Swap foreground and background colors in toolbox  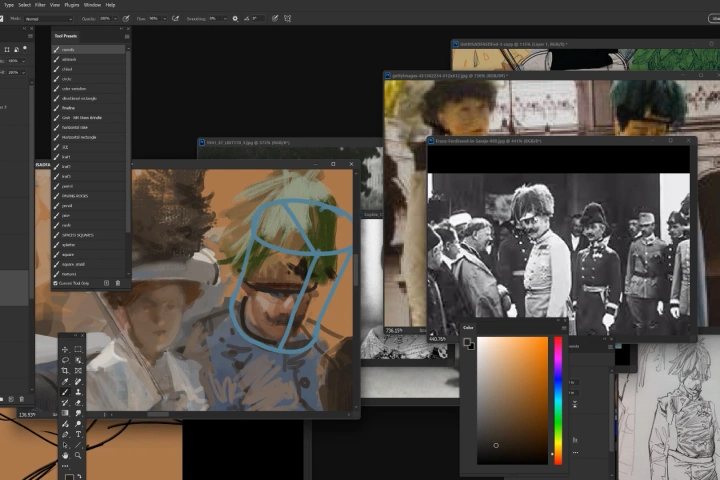click(x=79, y=476)
